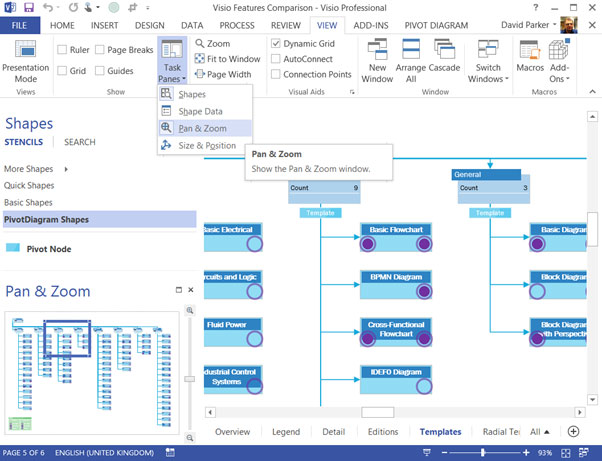Image resolution: width=602 pixels, height=461 pixels.
Task: Click the status bar zoom slider handle
Action: [483, 453]
